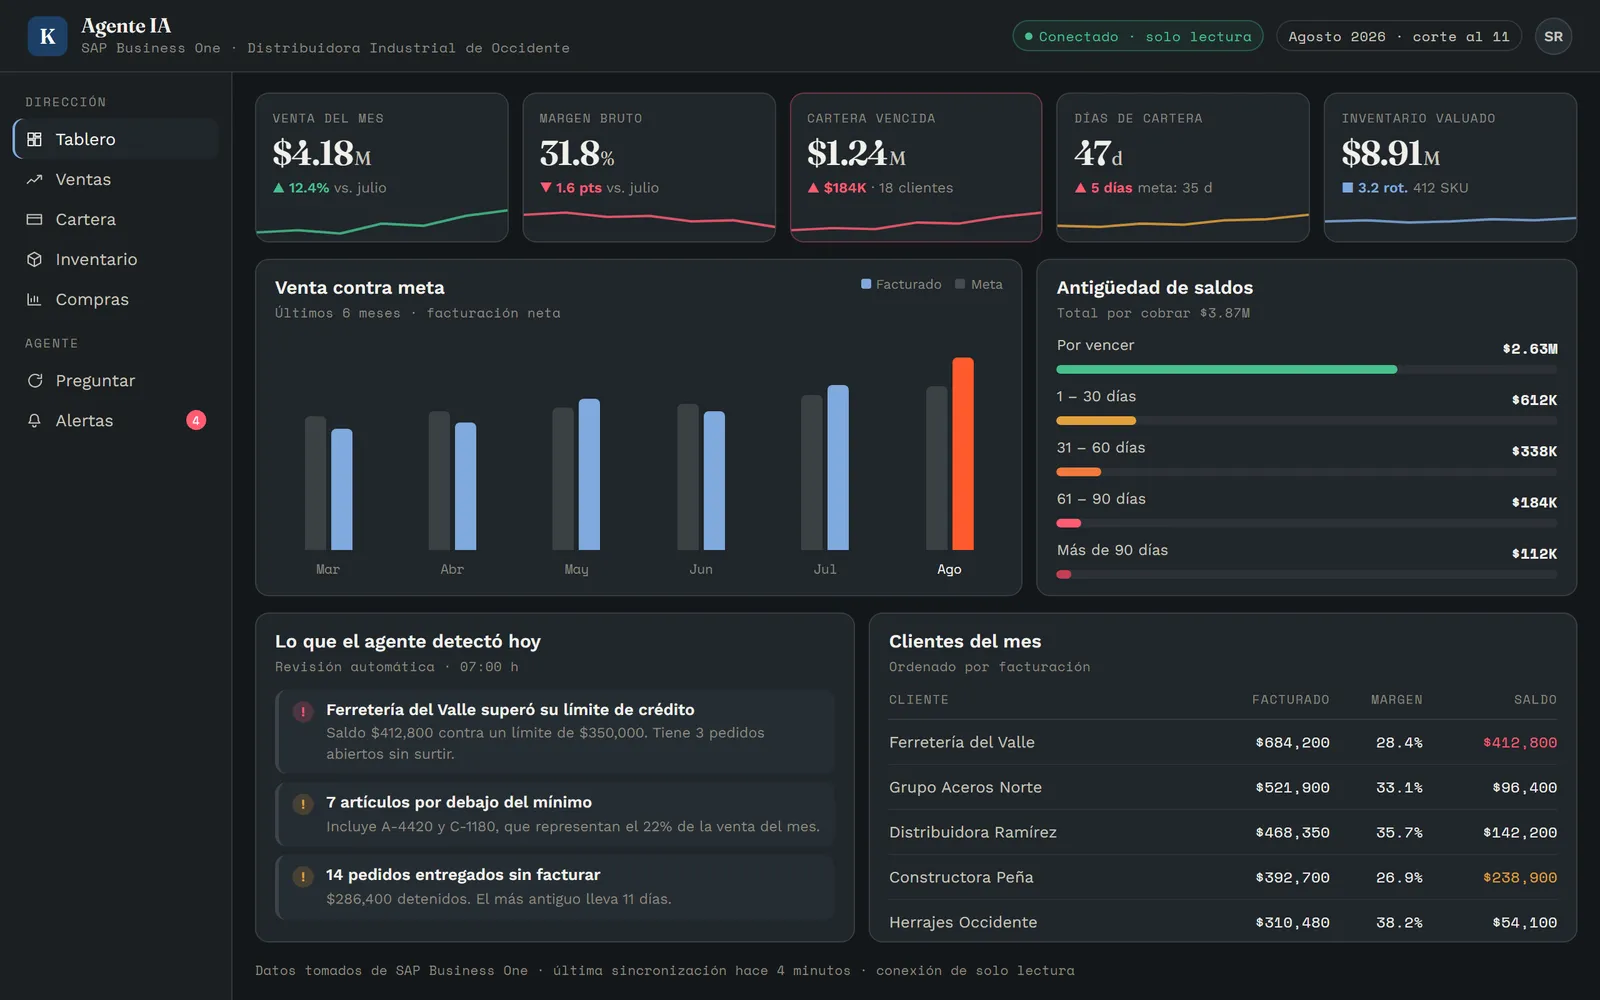Click the blue Jul facturado bar
Image resolution: width=1600 pixels, height=1000 pixels.
[x=838, y=467]
